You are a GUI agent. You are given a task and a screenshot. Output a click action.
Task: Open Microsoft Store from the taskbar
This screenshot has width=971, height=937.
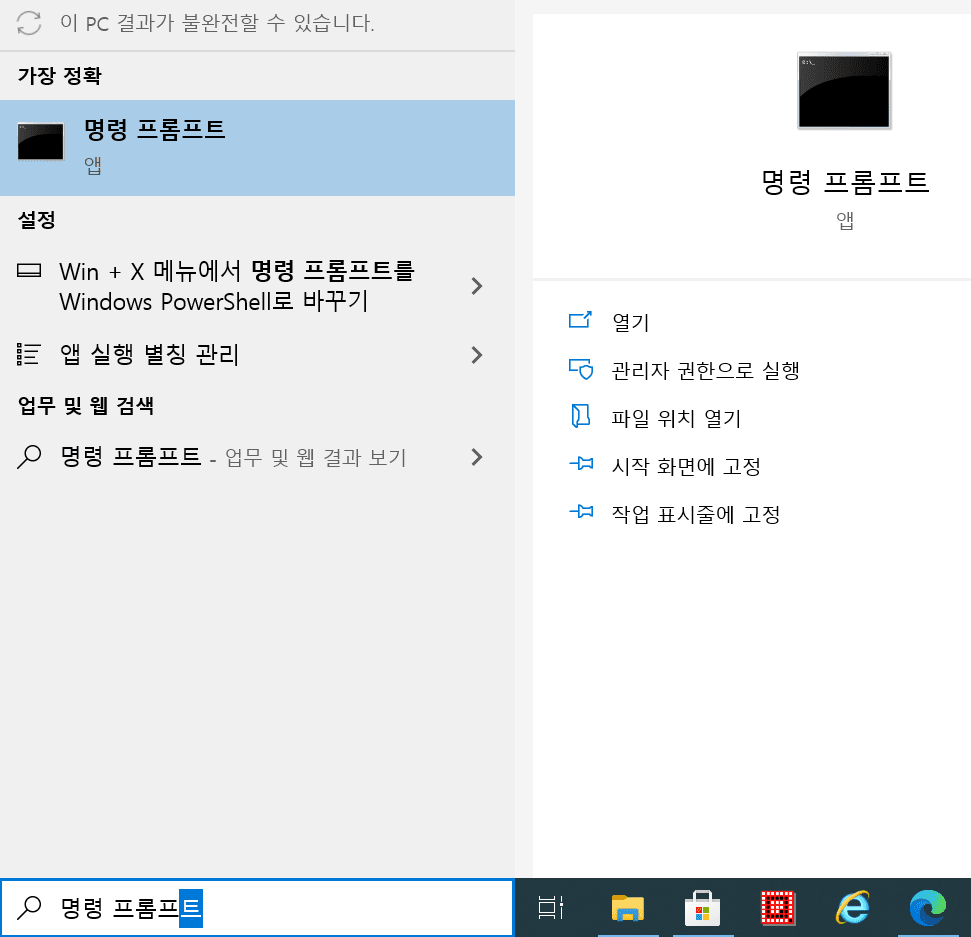703,908
